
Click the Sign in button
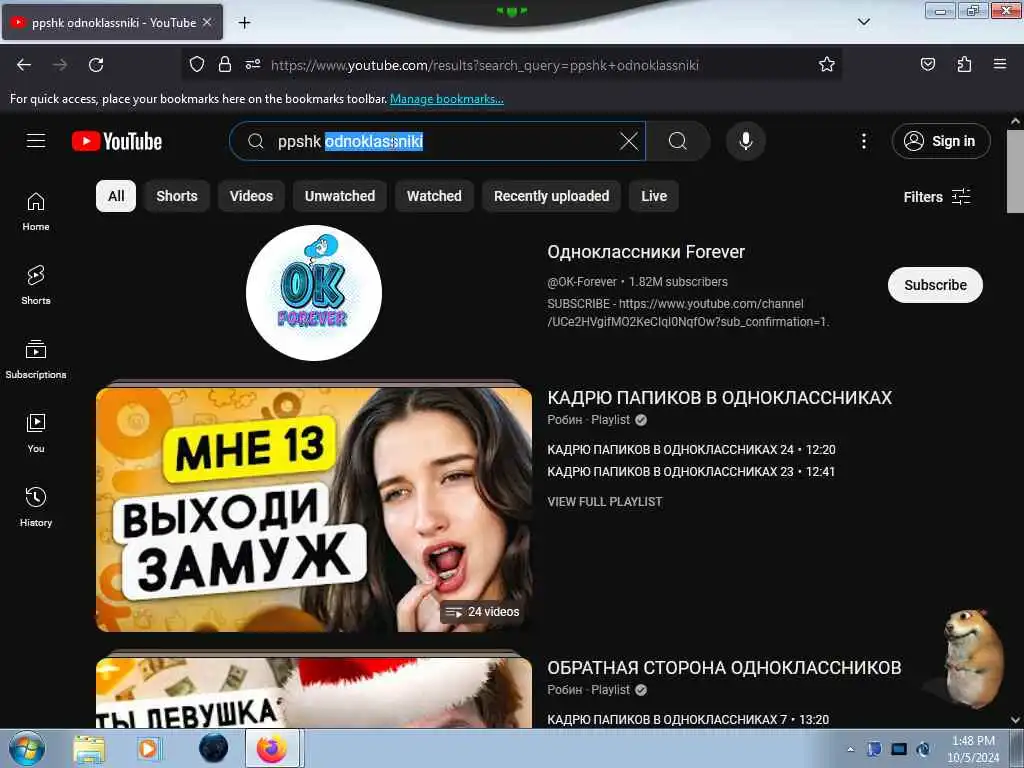[x=940, y=141]
